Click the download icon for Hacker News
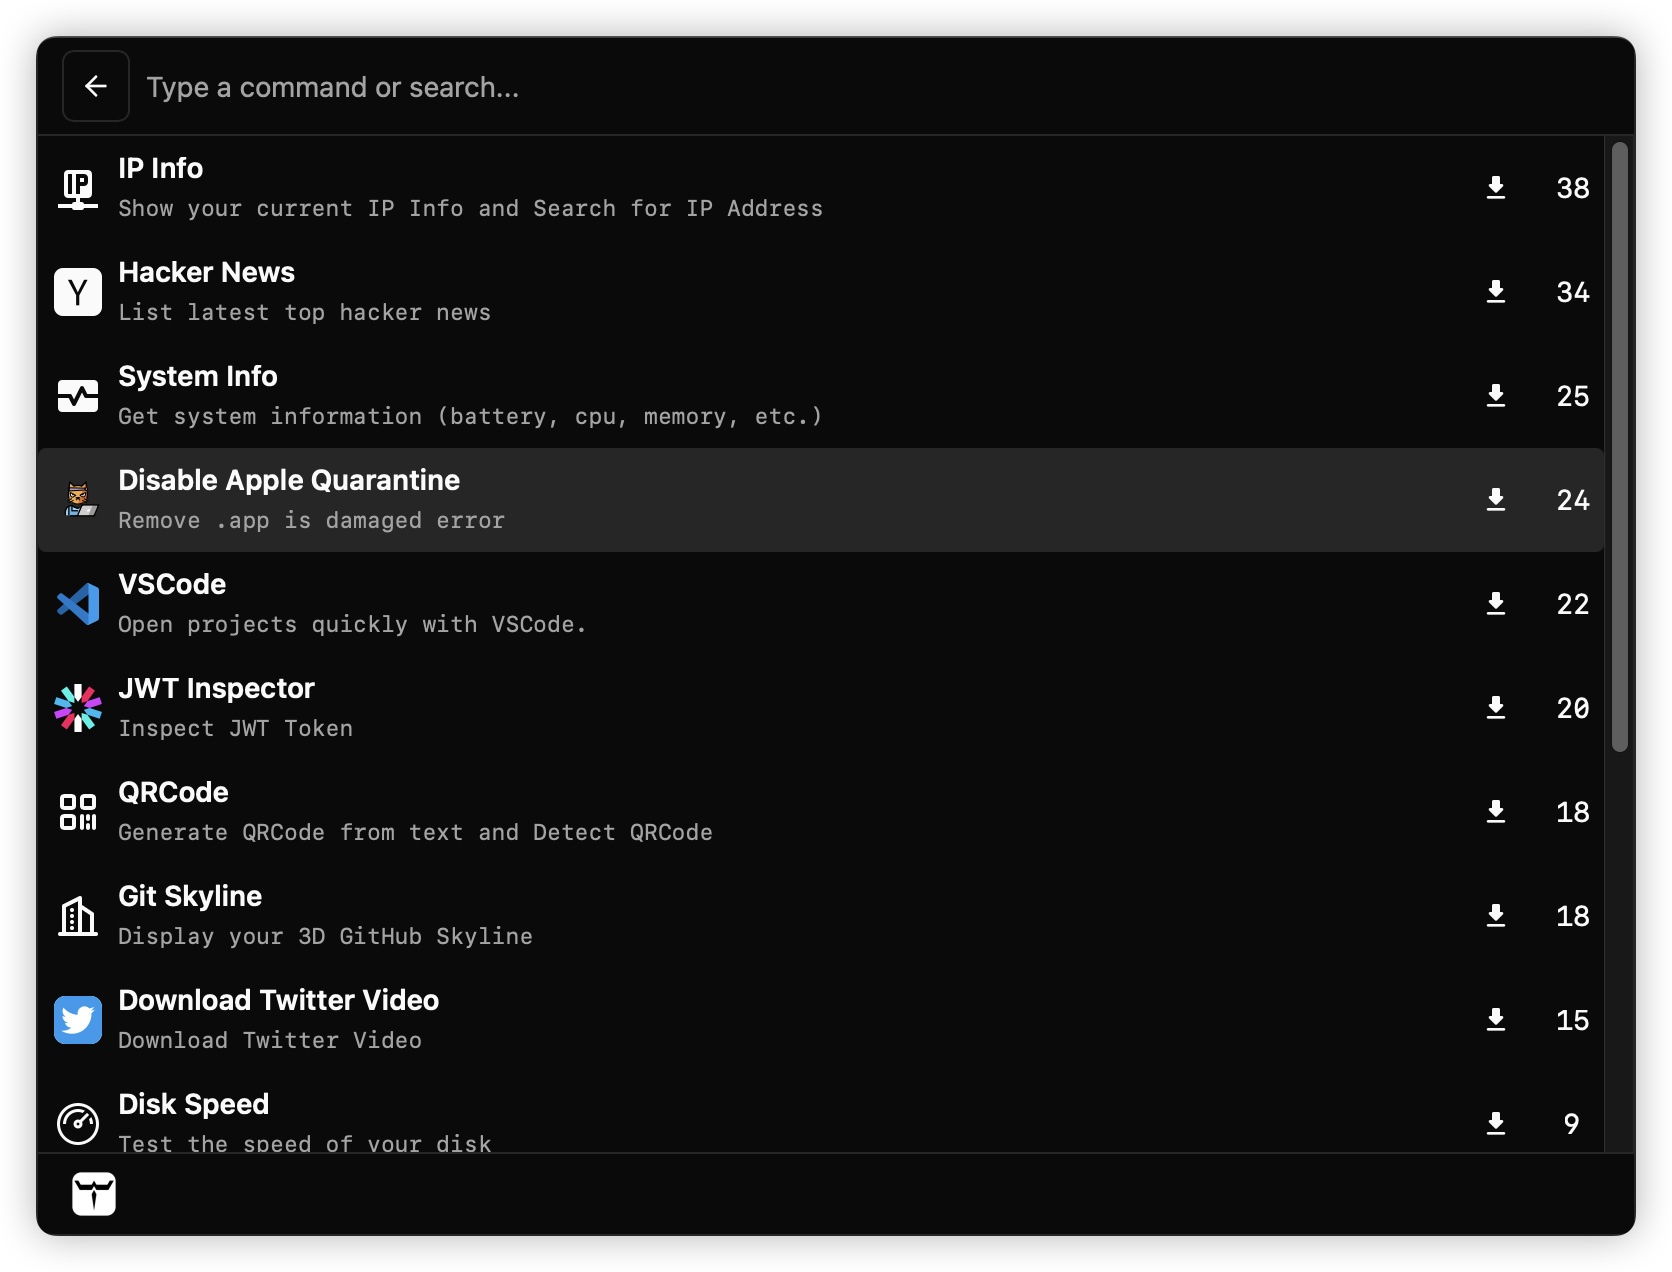 [1496, 292]
